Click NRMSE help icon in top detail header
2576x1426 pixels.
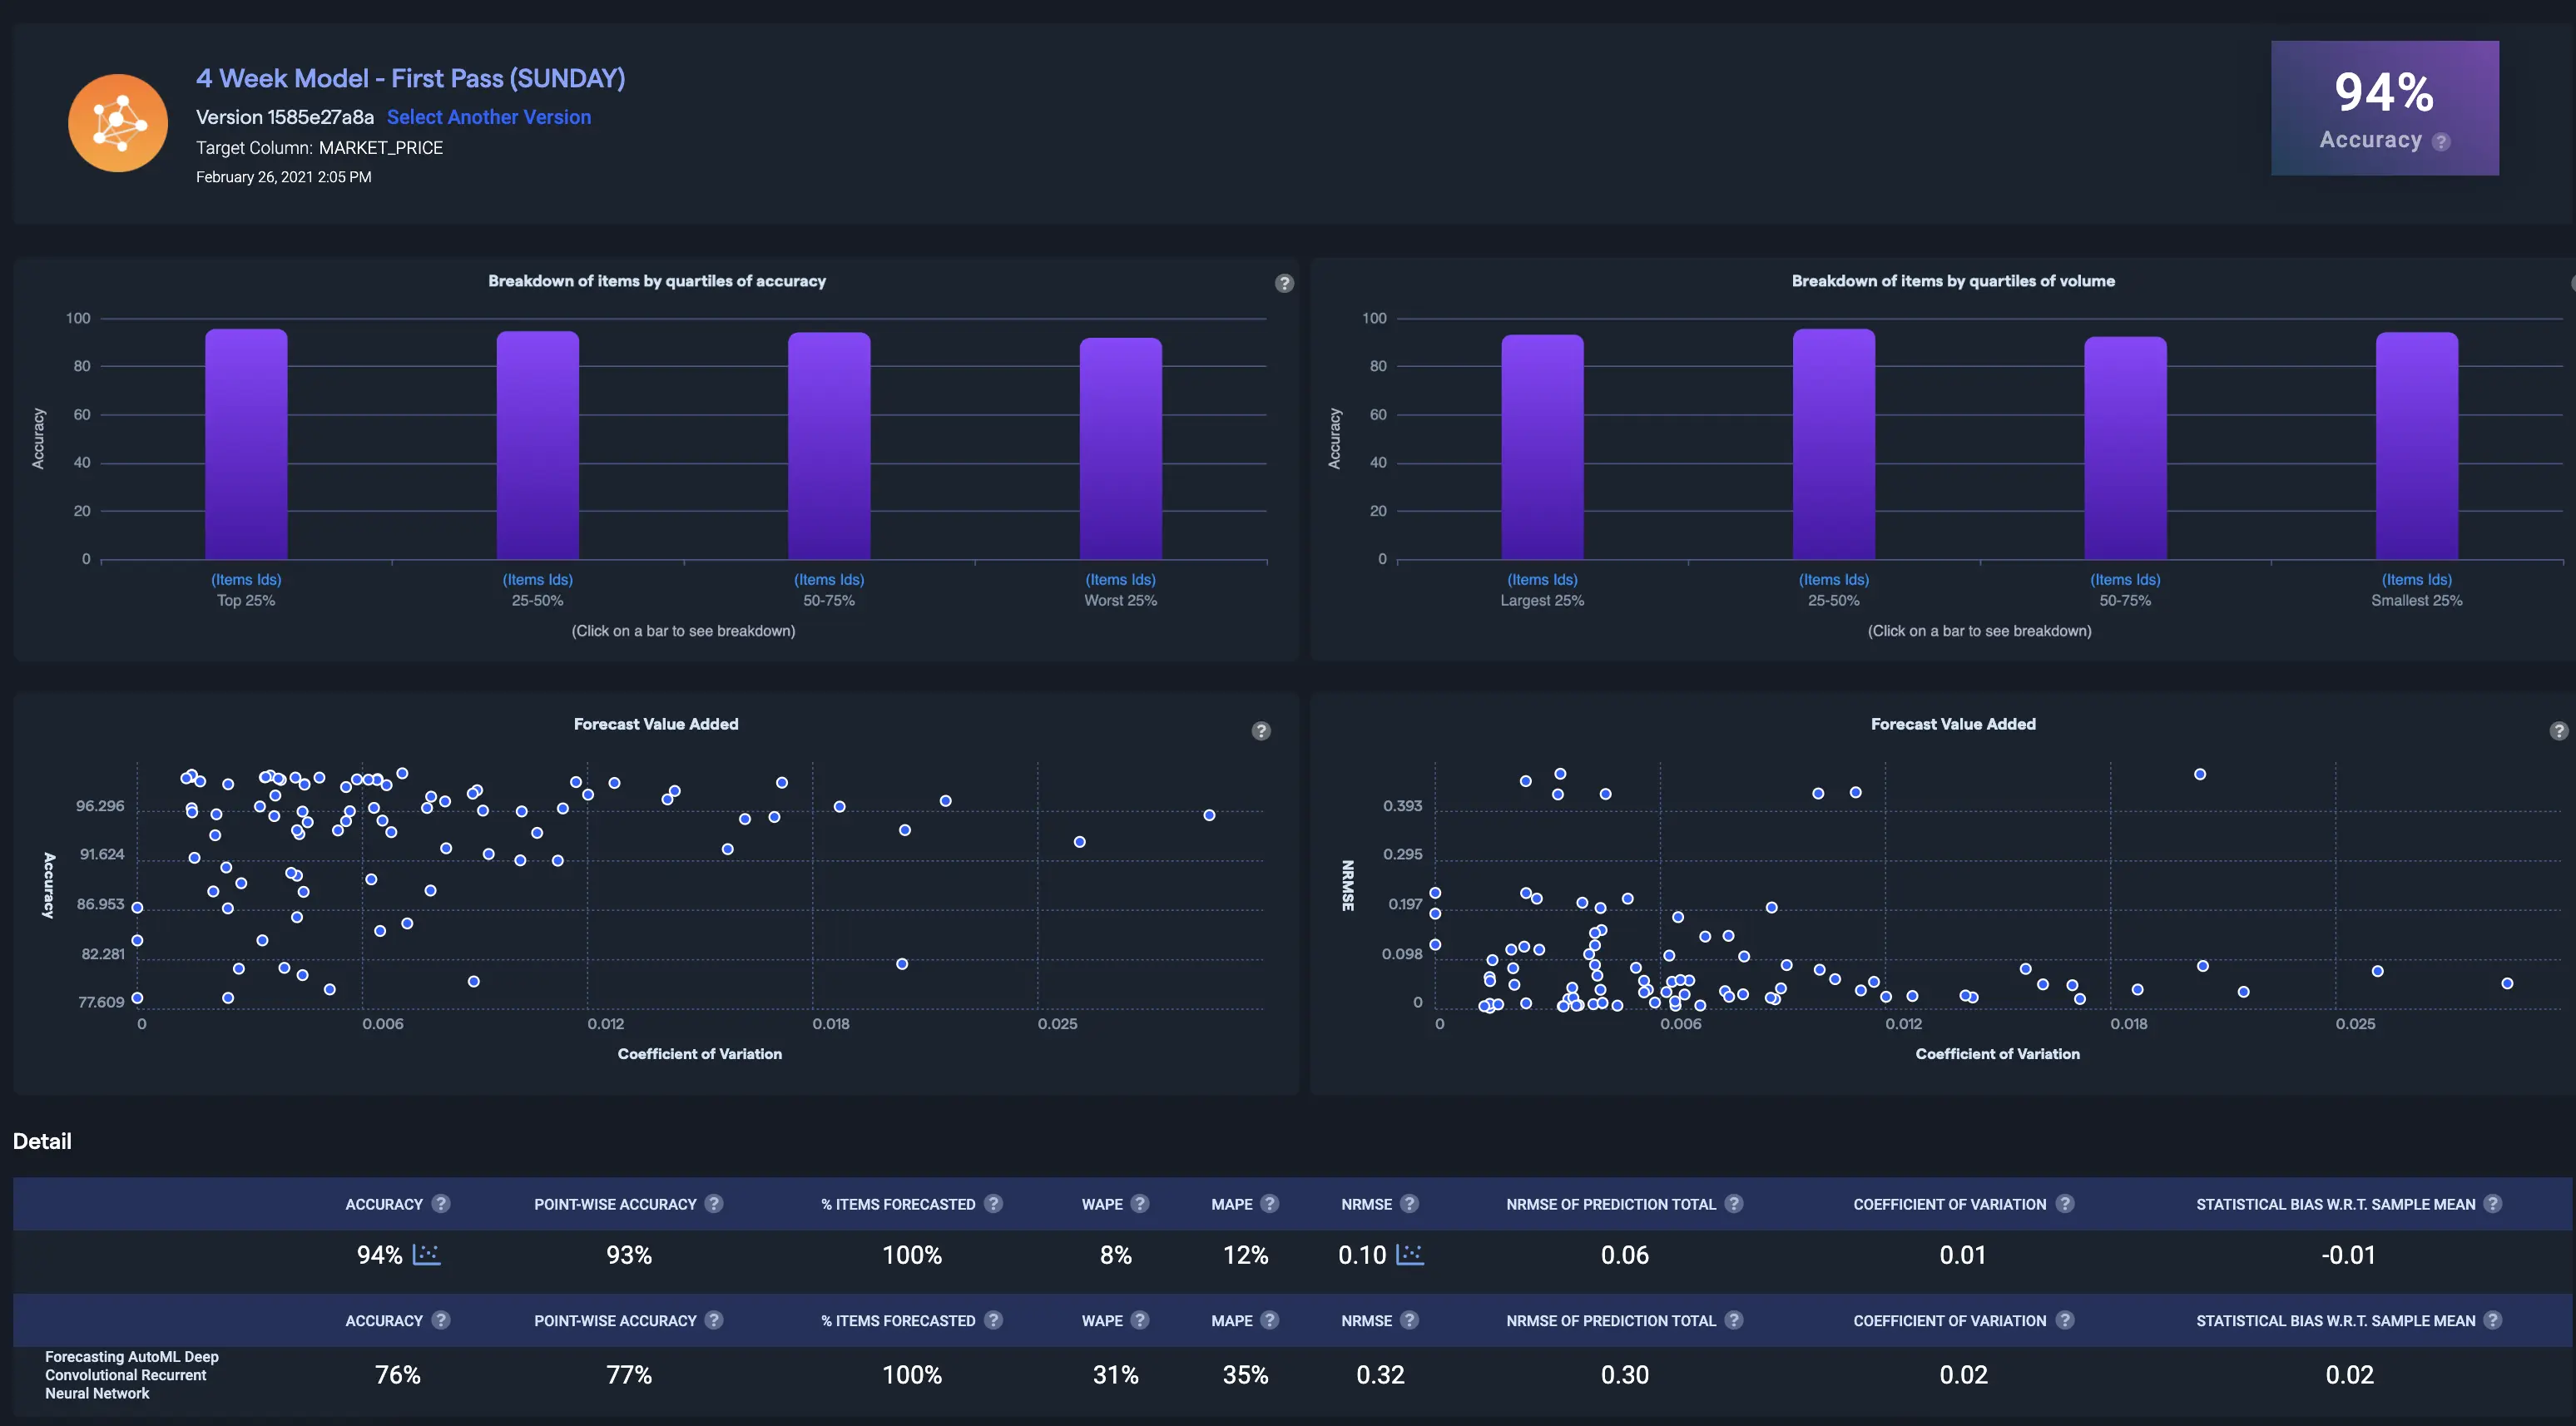point(1409,1204)
